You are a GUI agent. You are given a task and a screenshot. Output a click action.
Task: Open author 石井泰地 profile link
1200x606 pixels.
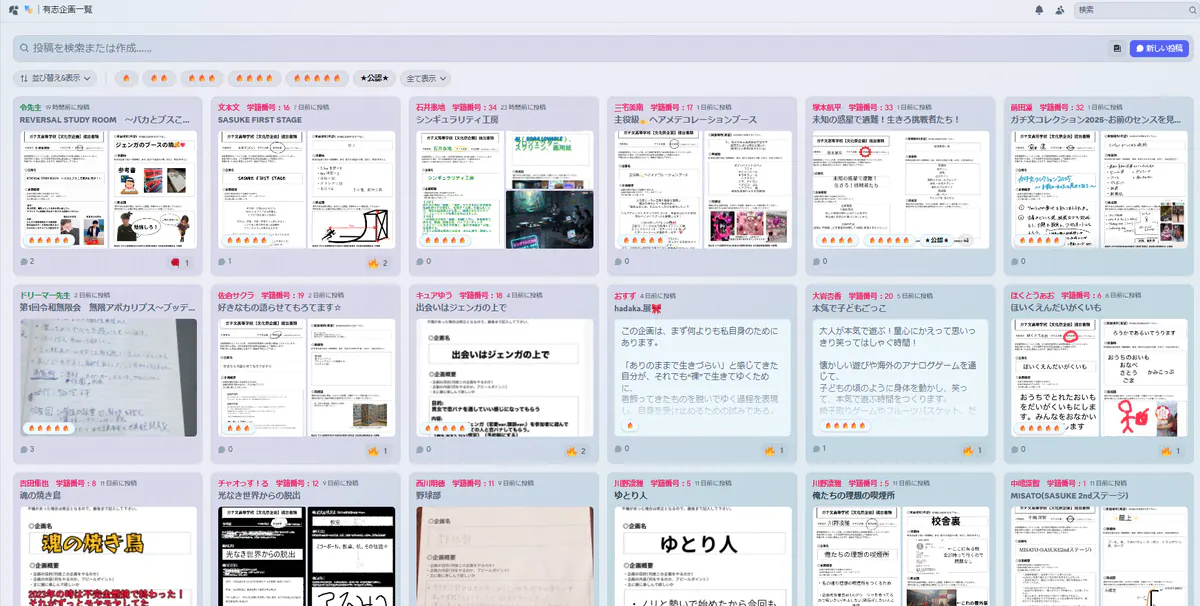click(x=430, y=106)
